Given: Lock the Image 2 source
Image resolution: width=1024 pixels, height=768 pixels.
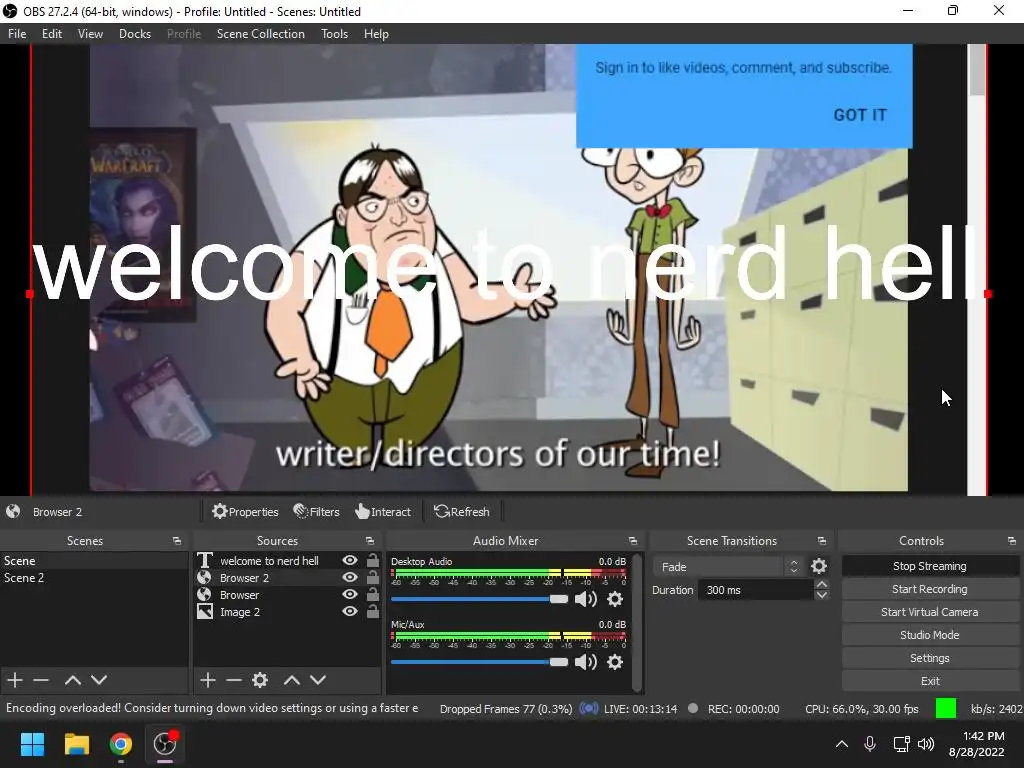Looking at the screenshot, I should click(x=372, y=611).
